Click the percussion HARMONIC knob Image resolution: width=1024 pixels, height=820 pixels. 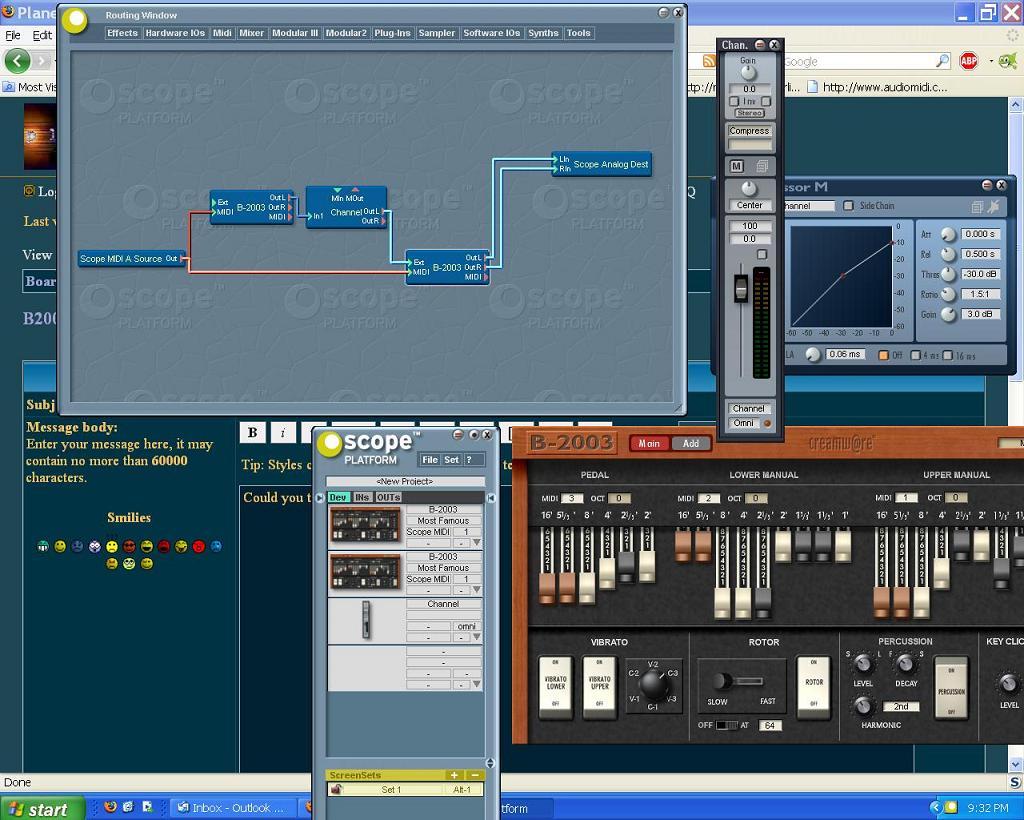coord(863,706)
